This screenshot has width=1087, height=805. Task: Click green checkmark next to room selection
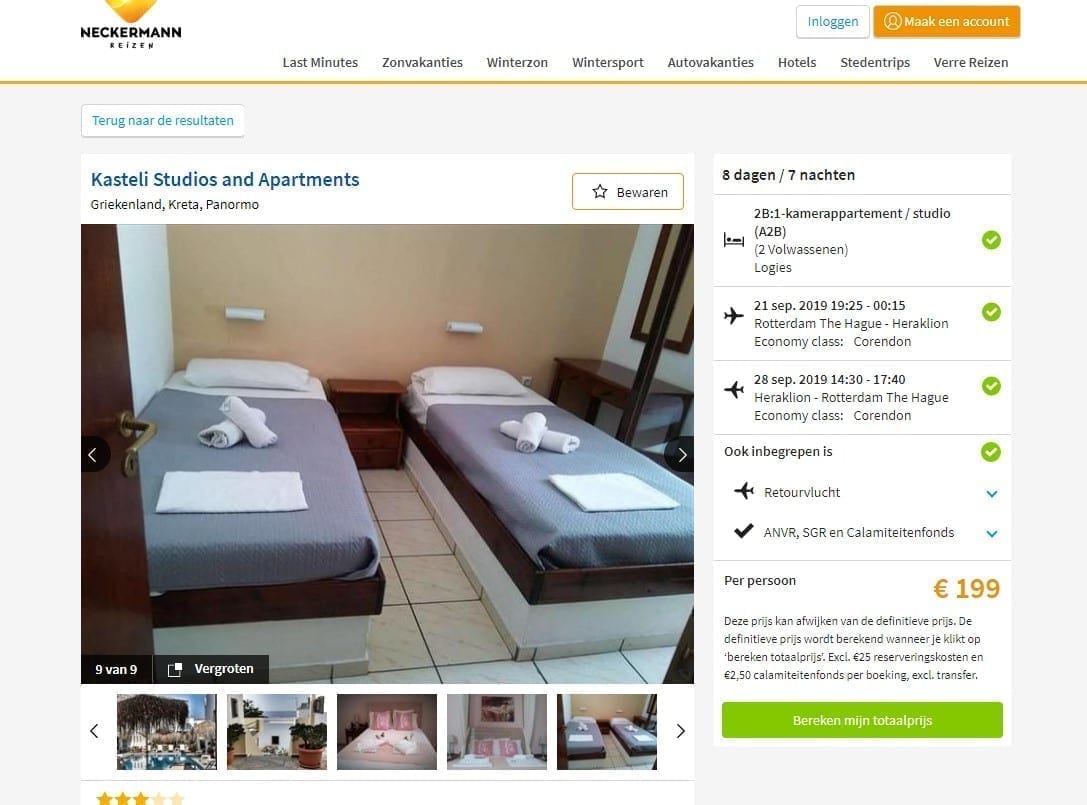click(991, 240)
